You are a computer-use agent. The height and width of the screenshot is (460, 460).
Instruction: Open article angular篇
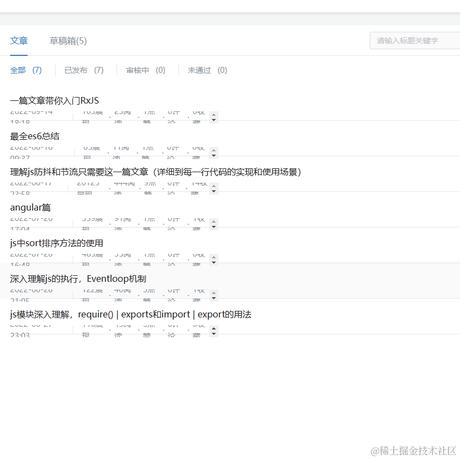tap(30, 208)
